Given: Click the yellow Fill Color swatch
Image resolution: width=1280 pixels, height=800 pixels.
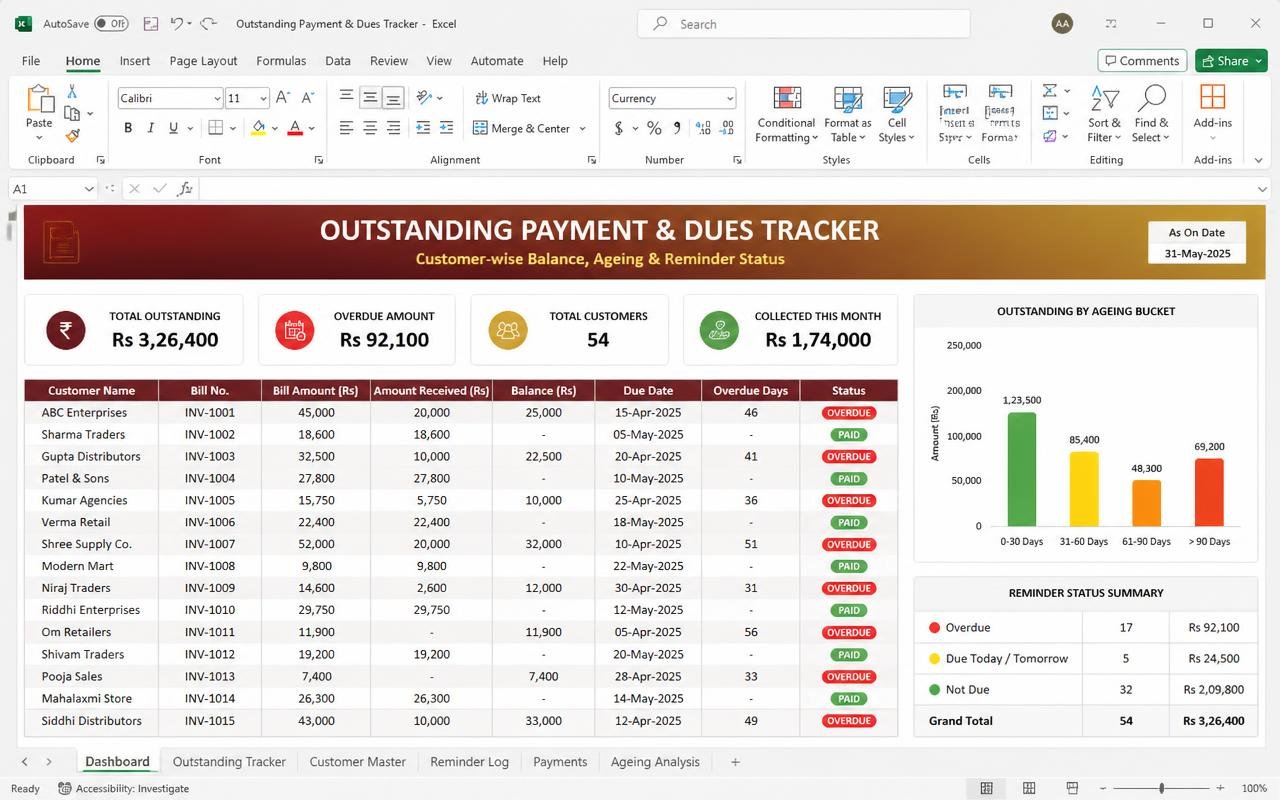Looking at the screenshot, I should [259, 128].
